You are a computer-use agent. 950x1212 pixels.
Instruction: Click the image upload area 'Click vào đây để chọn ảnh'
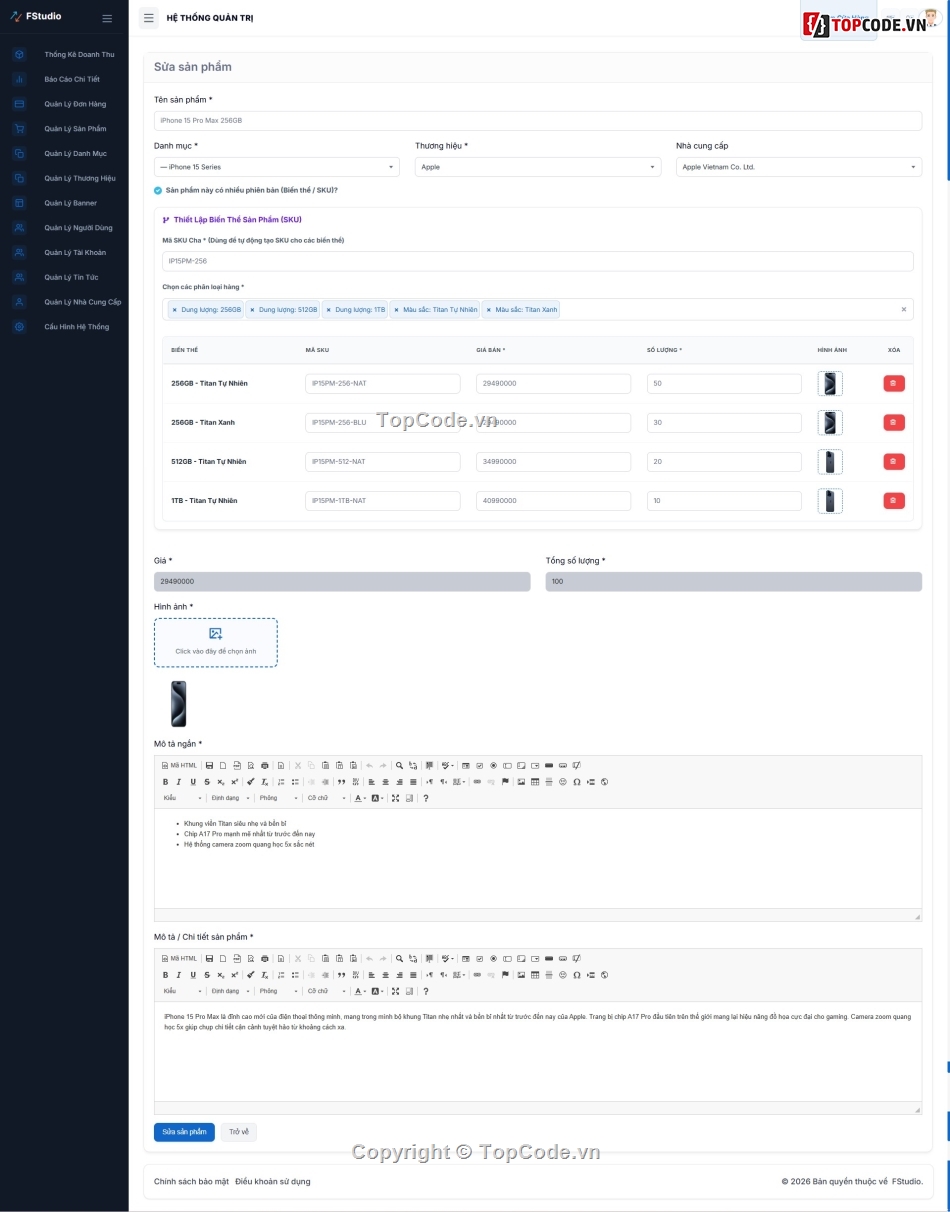pos(216,642)
